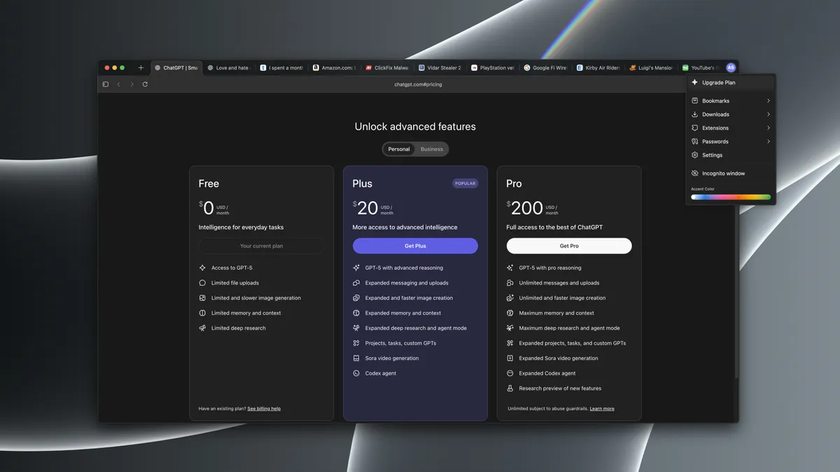
Task: Click the chatgpt.com address bar
Action: click(x=418, y=84)
